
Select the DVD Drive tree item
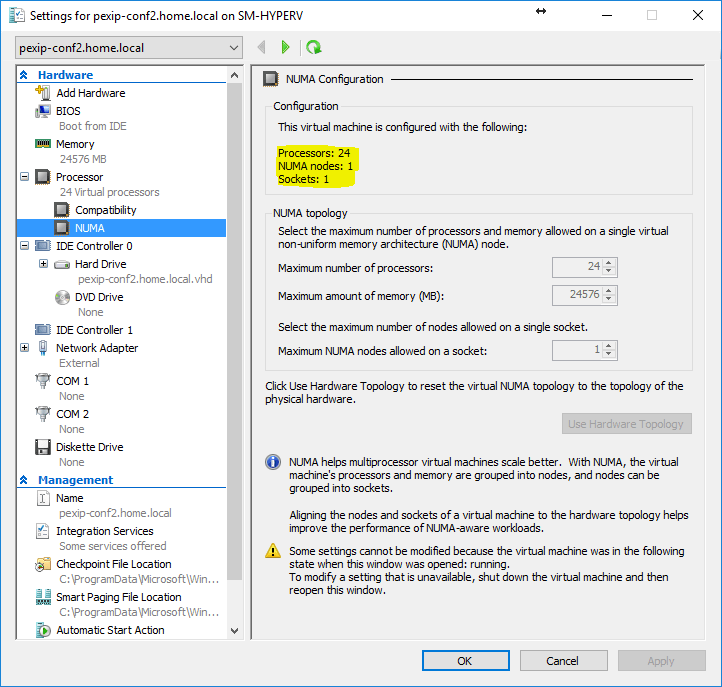pos(99,297)
